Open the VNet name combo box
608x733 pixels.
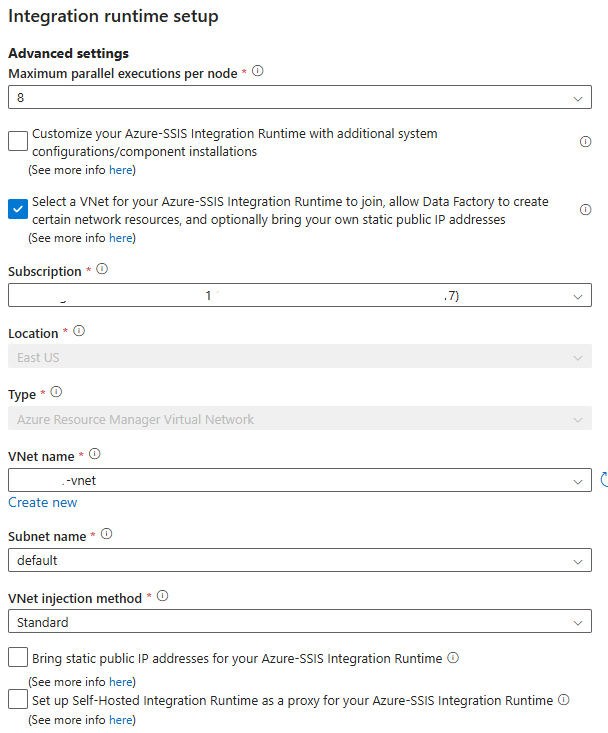tap(299, 481)
